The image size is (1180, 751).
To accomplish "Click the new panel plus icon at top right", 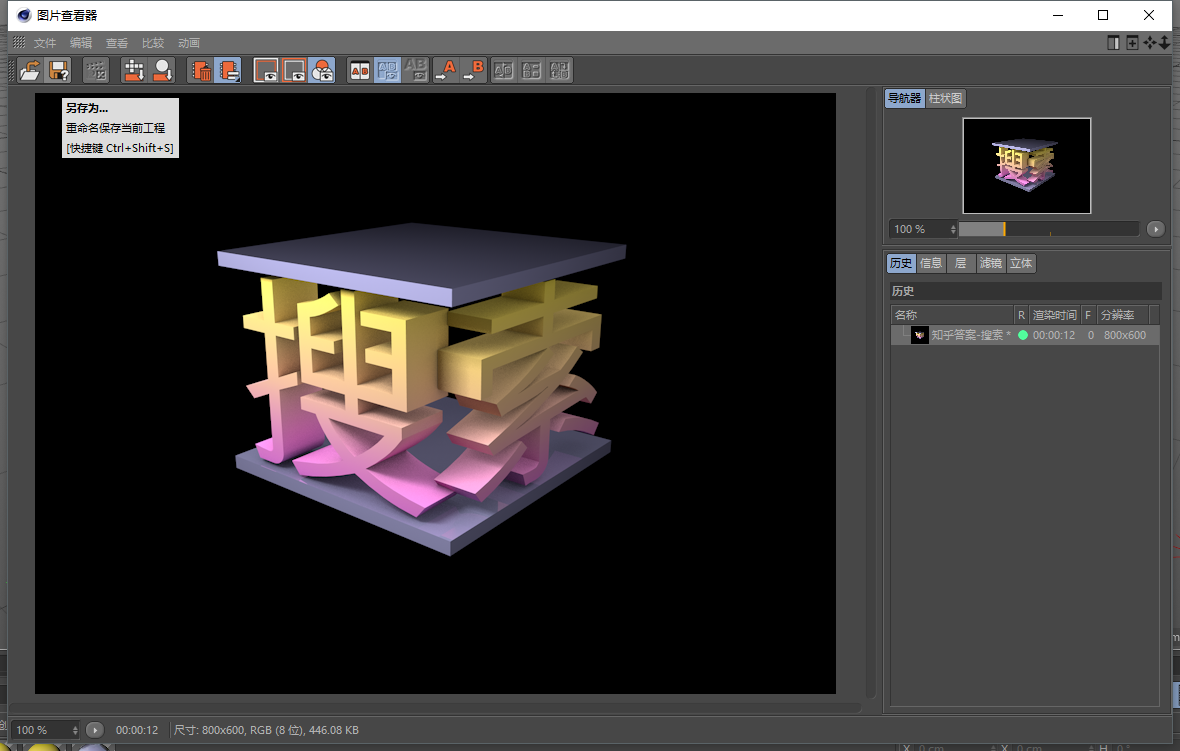I will (1132, 43).
